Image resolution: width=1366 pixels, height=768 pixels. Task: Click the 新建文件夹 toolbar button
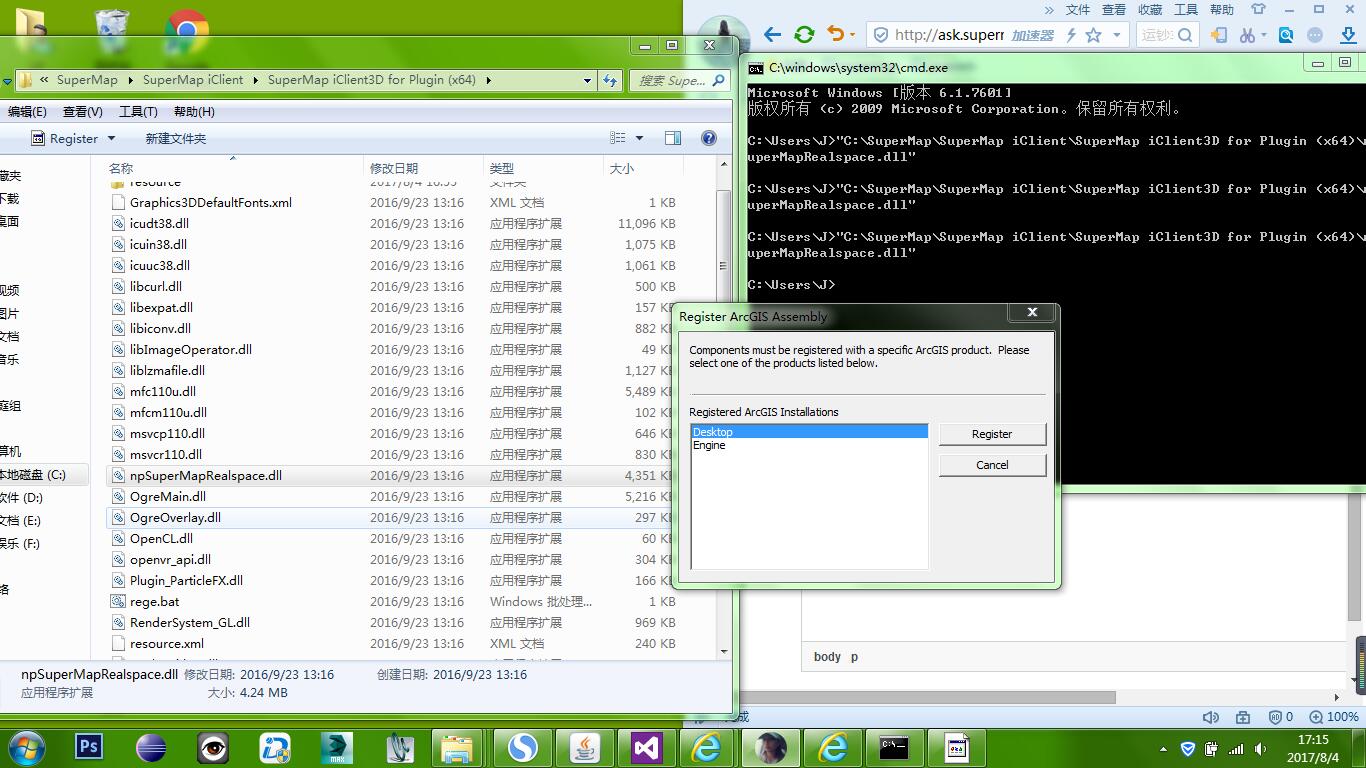coord(176,139)
